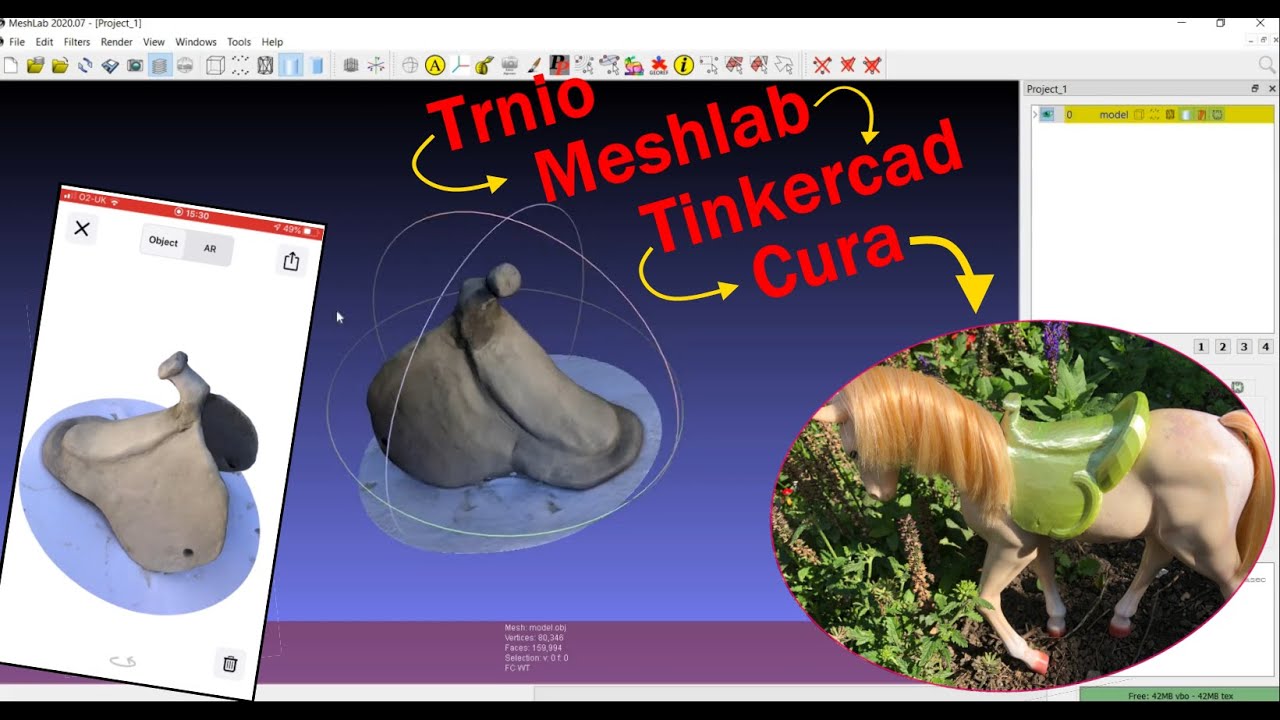The image size is (1280, 720).
Task: Select the AR tab on phone screen
Action: click(210, 249)
